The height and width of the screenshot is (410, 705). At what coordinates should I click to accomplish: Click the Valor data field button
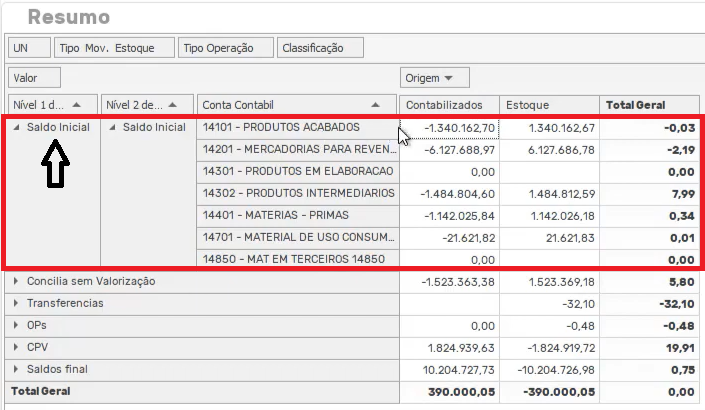[x=33, y=77]
